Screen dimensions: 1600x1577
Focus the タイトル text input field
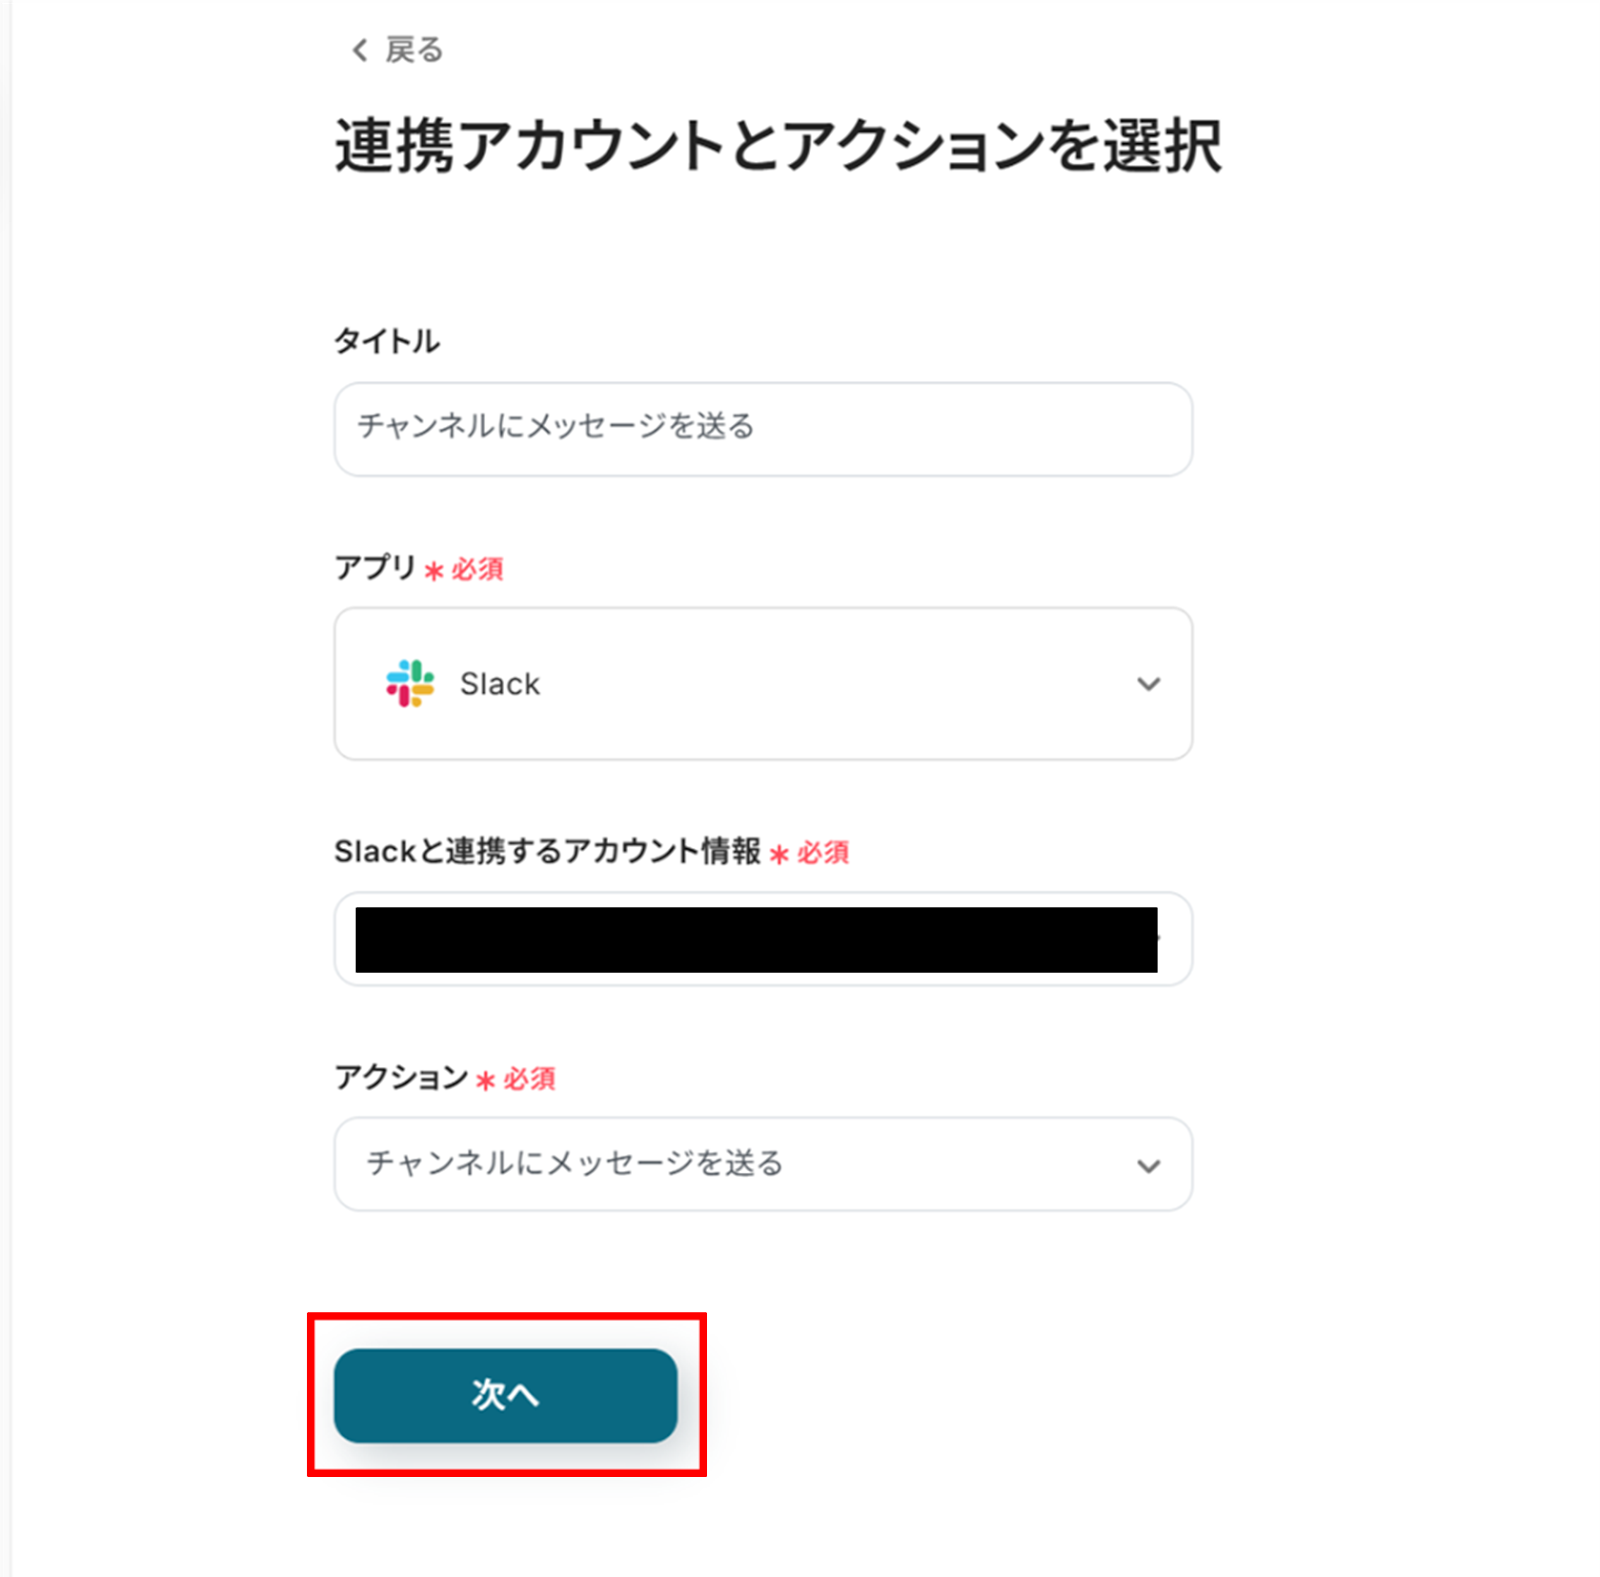tap(762, 428)
